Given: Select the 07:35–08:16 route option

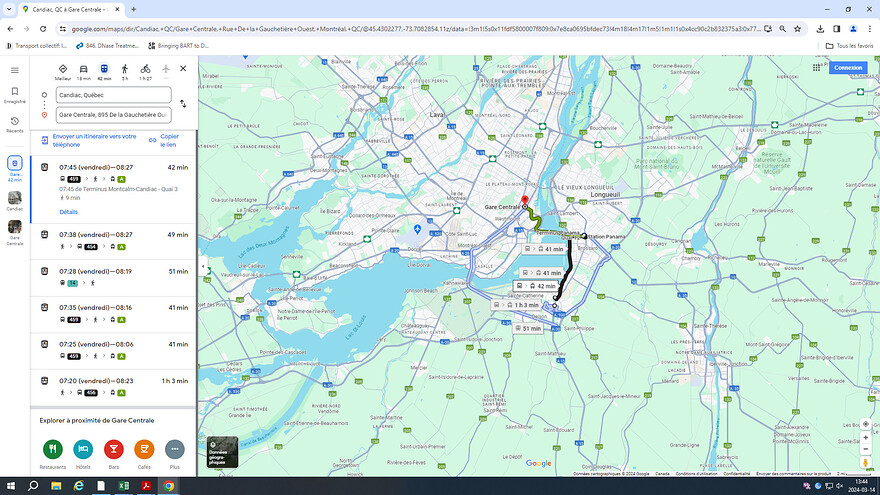Looking at the screenshot, I should [x=114, y=314].
